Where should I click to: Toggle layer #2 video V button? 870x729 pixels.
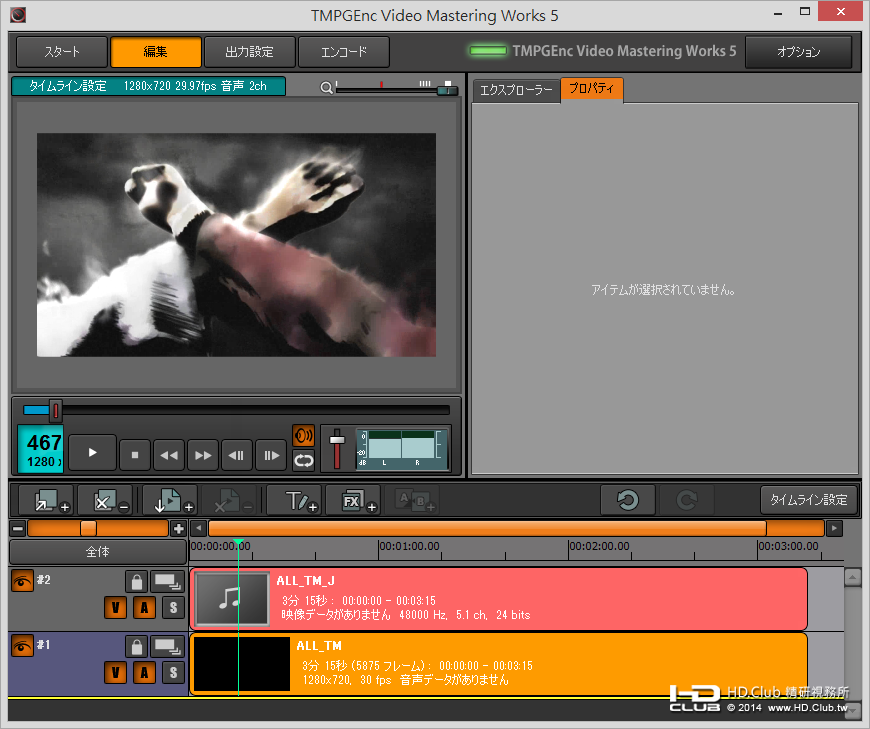click(115, 608)
